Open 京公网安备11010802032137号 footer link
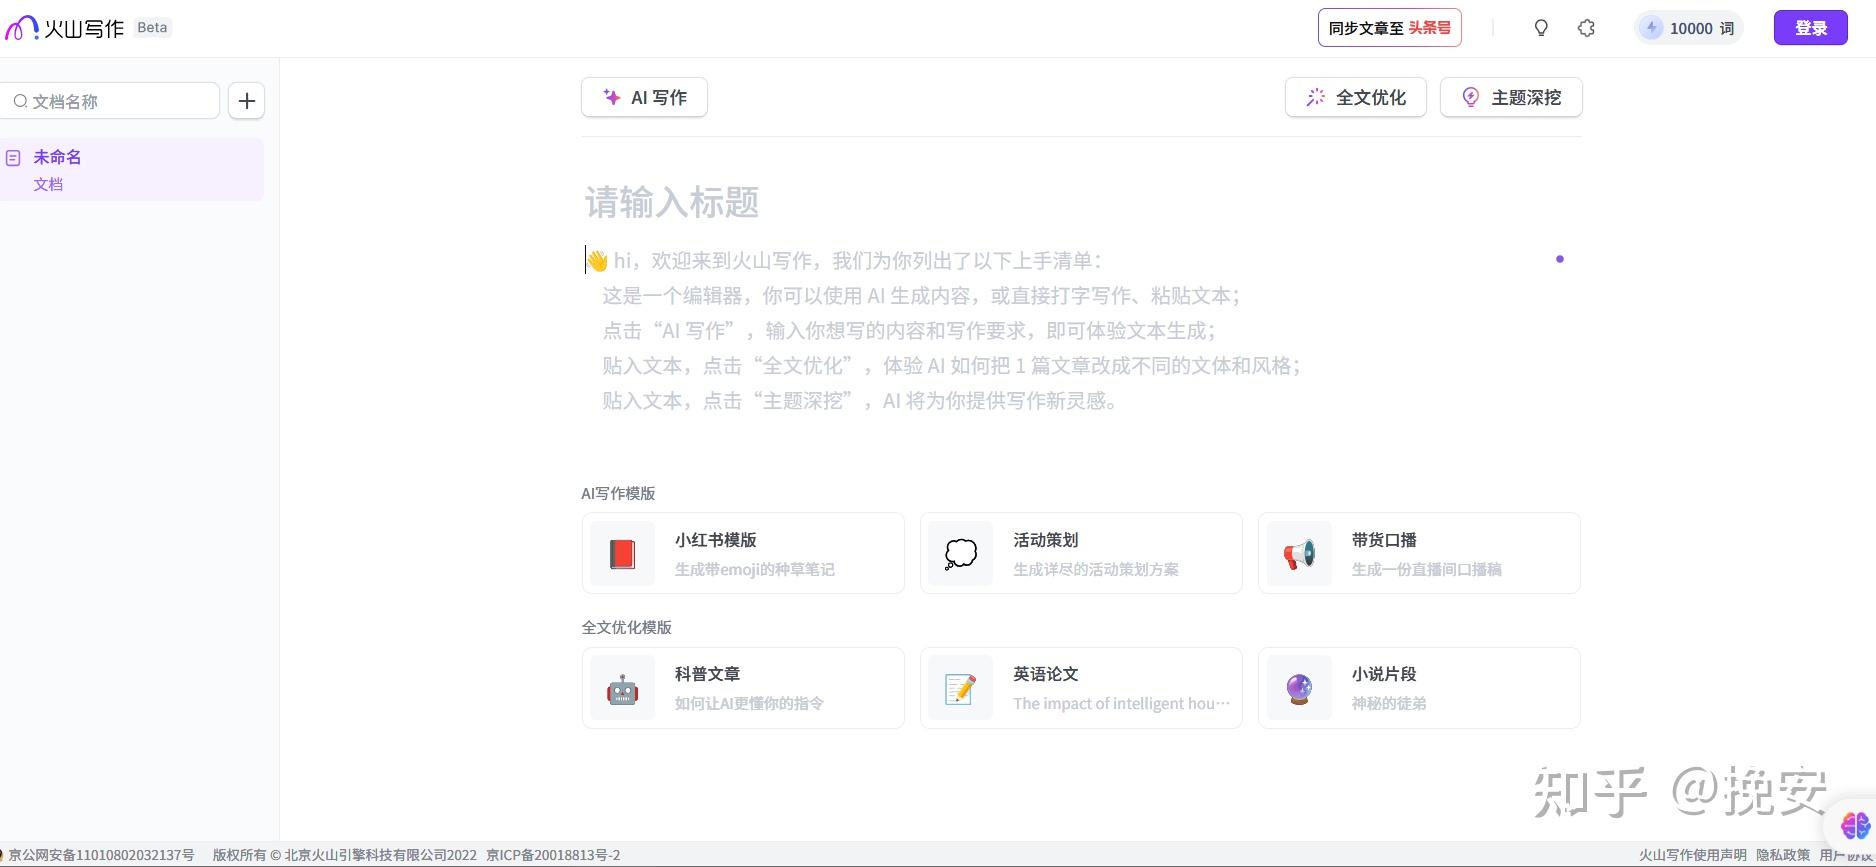This screenshot has width=1876, height=867. 101,855
